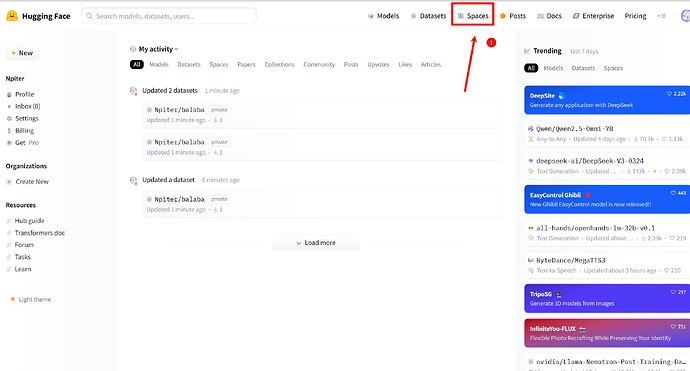Open Inbox (0) in the sidebar
The image size is (690, 371).
coord(23,106)
